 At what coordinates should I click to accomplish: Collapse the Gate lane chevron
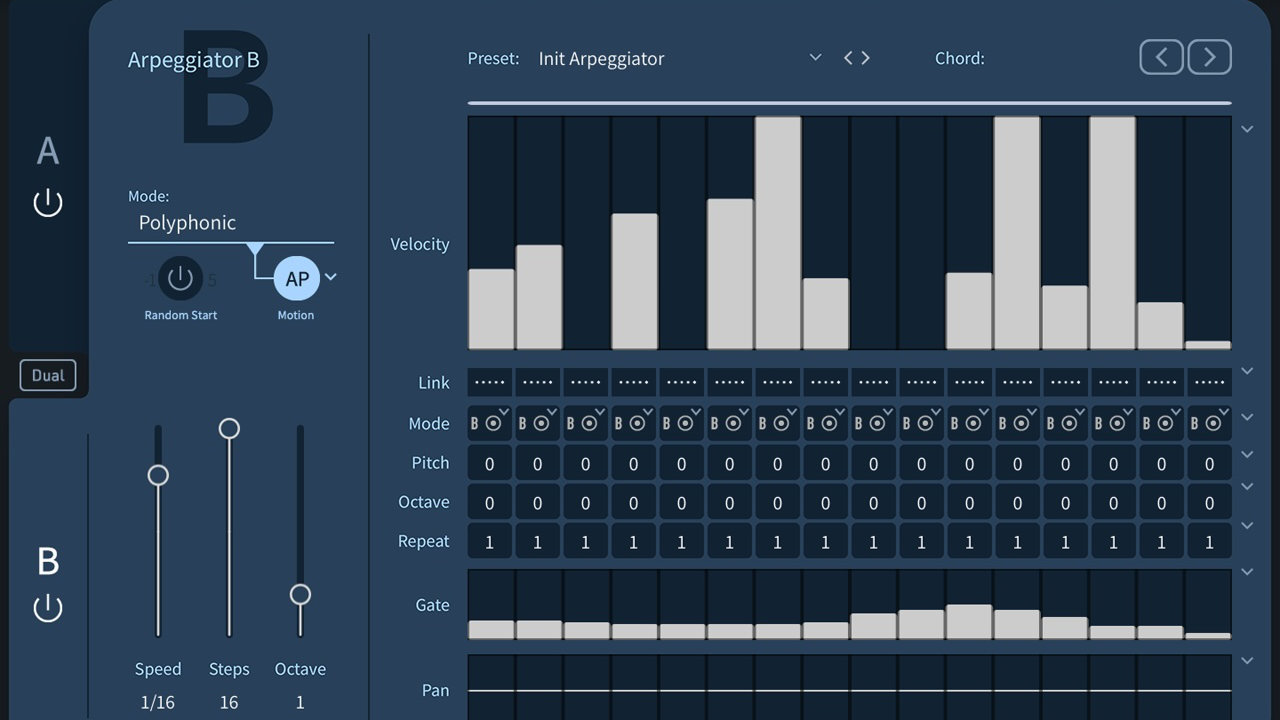pyautogui.click(x=1247, y=572)
